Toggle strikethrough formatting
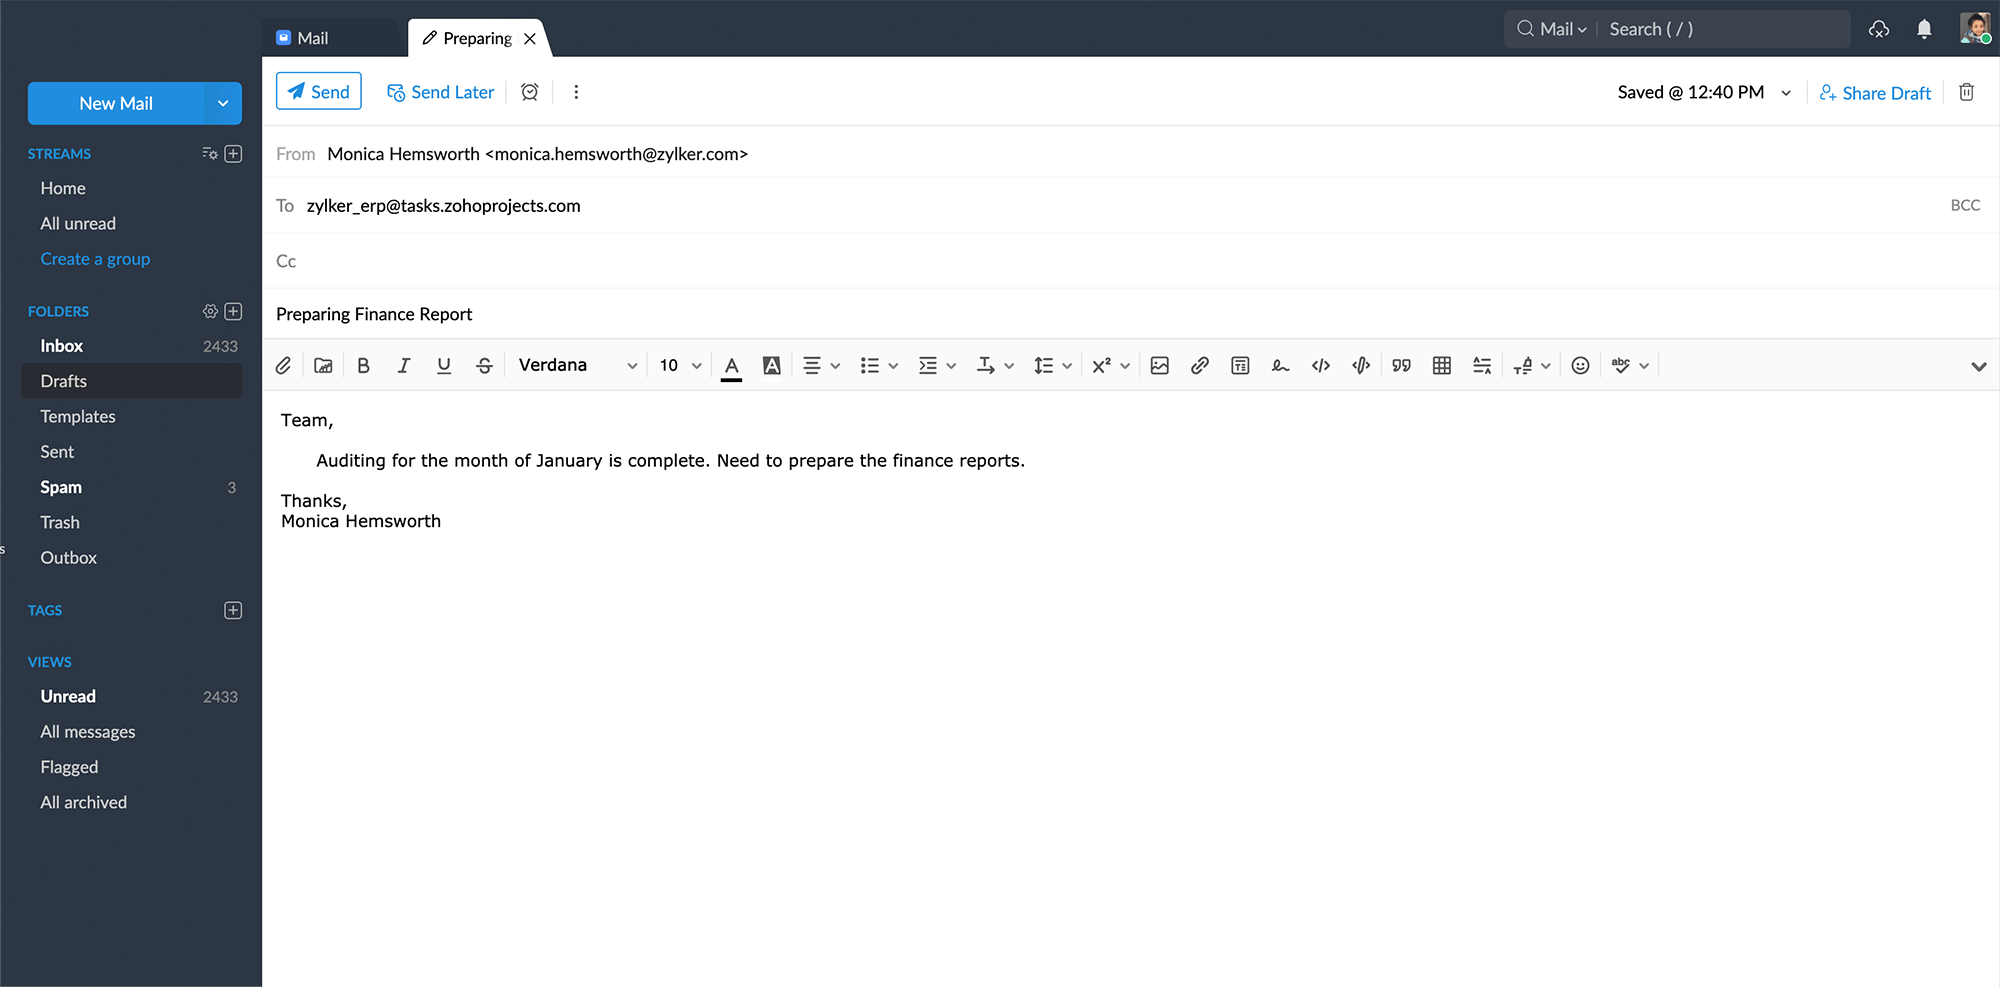 coord(484,366)
